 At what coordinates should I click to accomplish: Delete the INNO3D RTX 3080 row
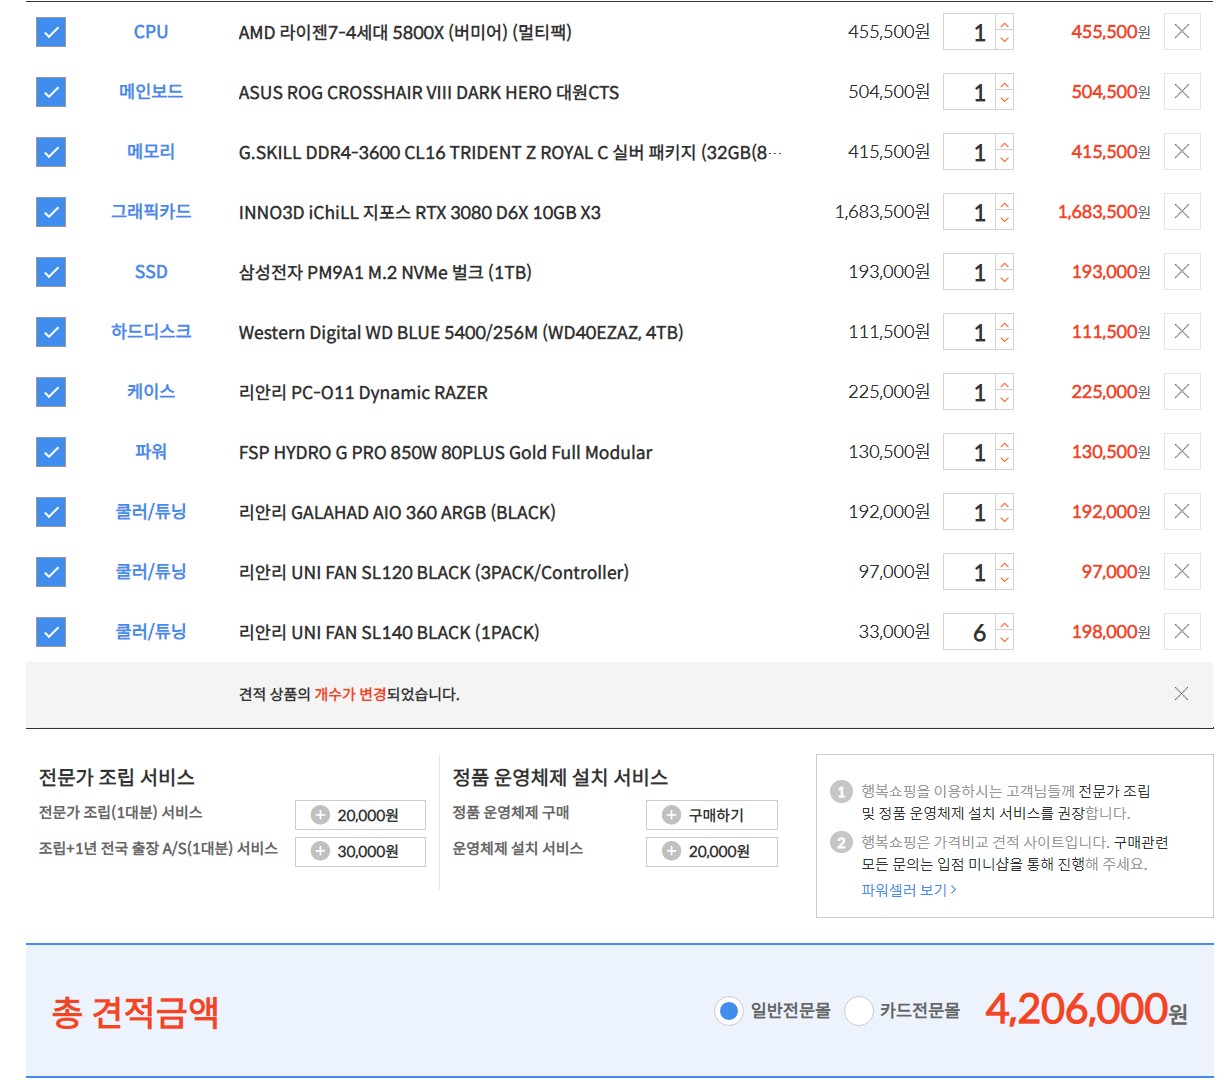1182,212
